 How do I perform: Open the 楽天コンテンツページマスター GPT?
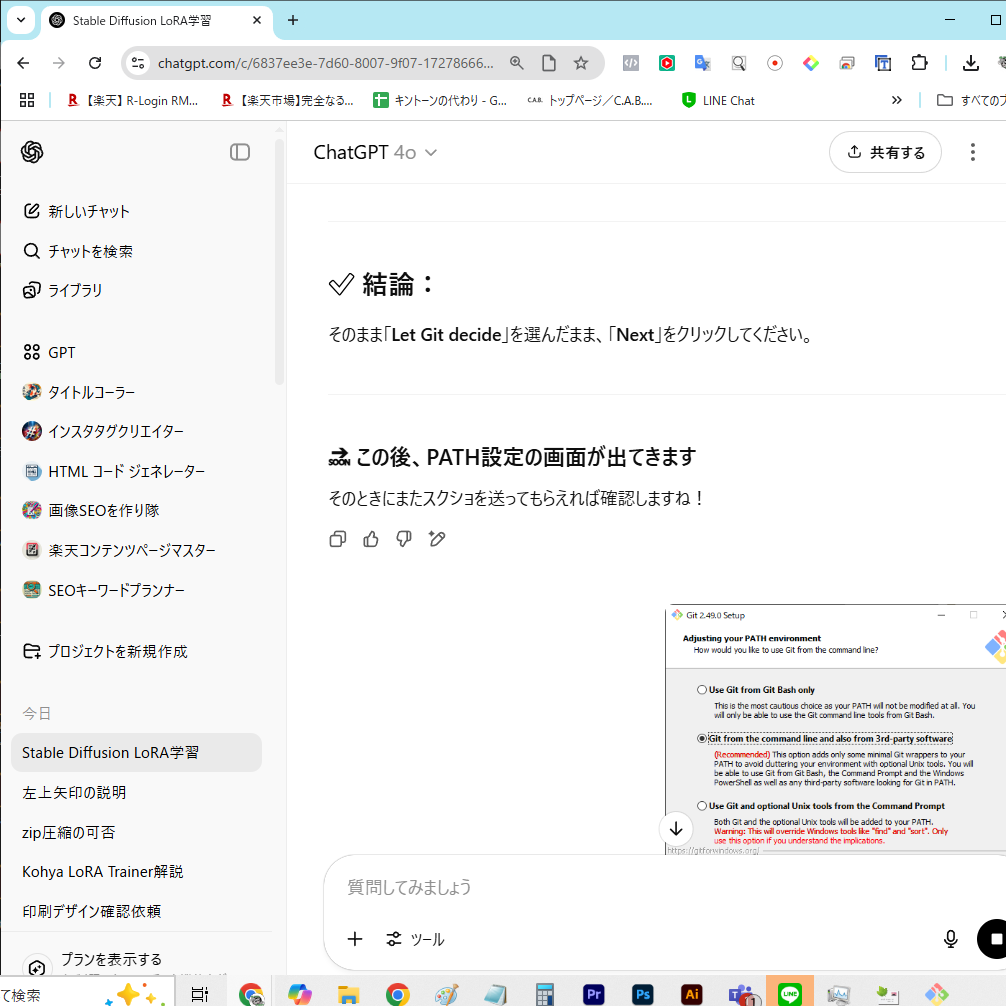point(119,550)
